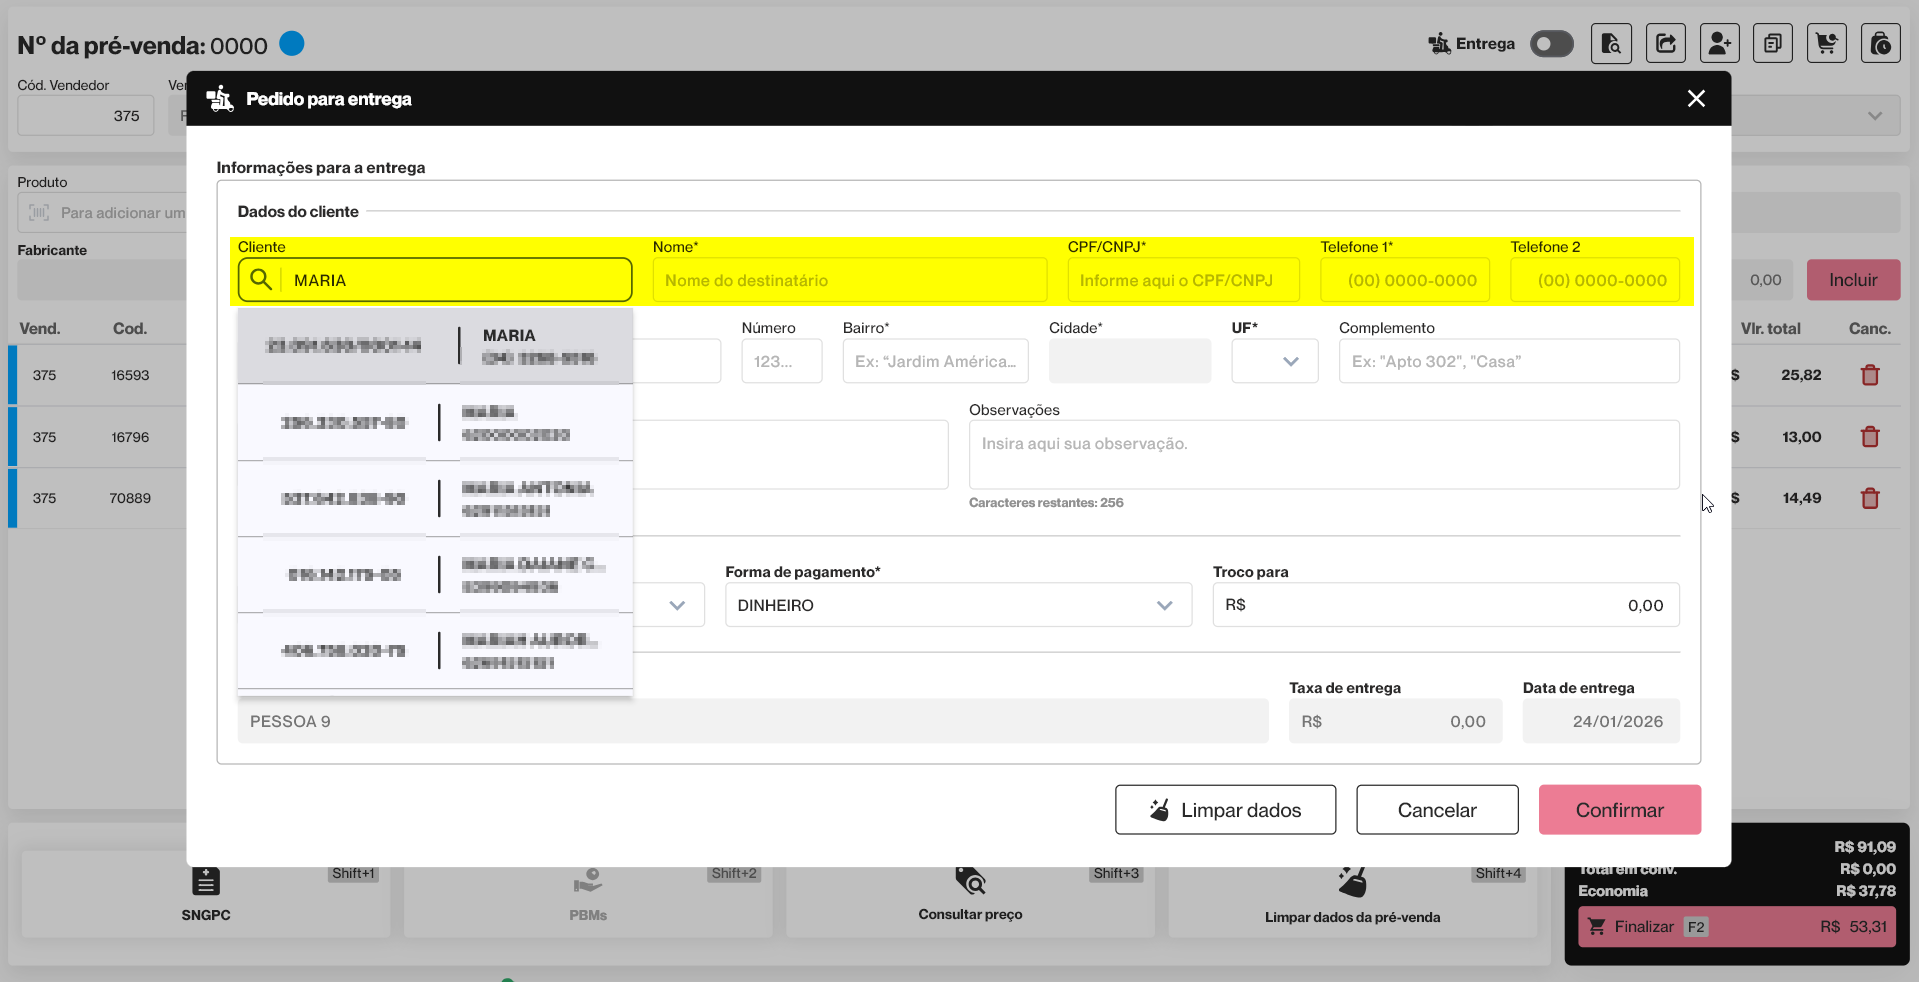Choose the MARIA ANTONIA suggestion
This screenshot has height=982, width=1919.
pos(435,498)
